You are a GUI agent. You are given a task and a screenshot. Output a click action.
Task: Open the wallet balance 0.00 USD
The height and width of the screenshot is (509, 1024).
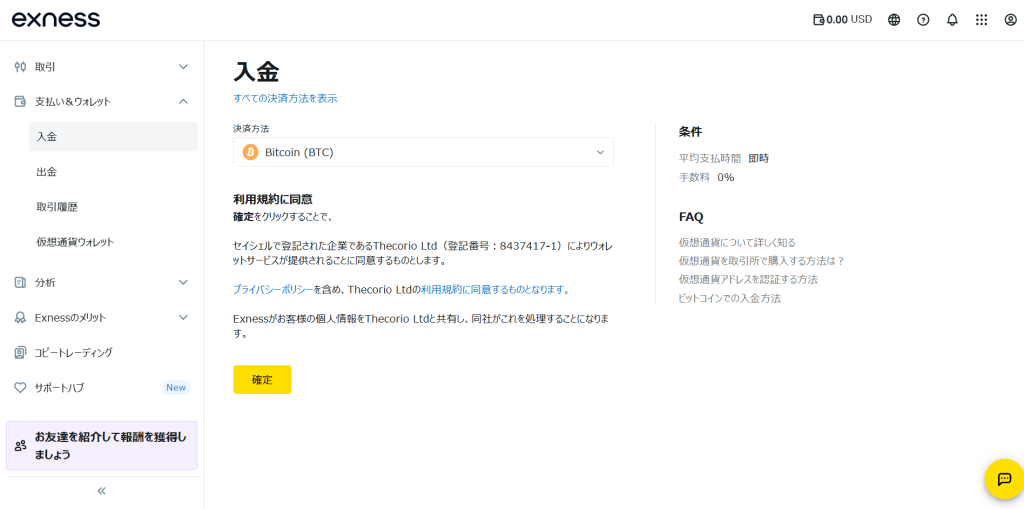[x=842, y=20]
